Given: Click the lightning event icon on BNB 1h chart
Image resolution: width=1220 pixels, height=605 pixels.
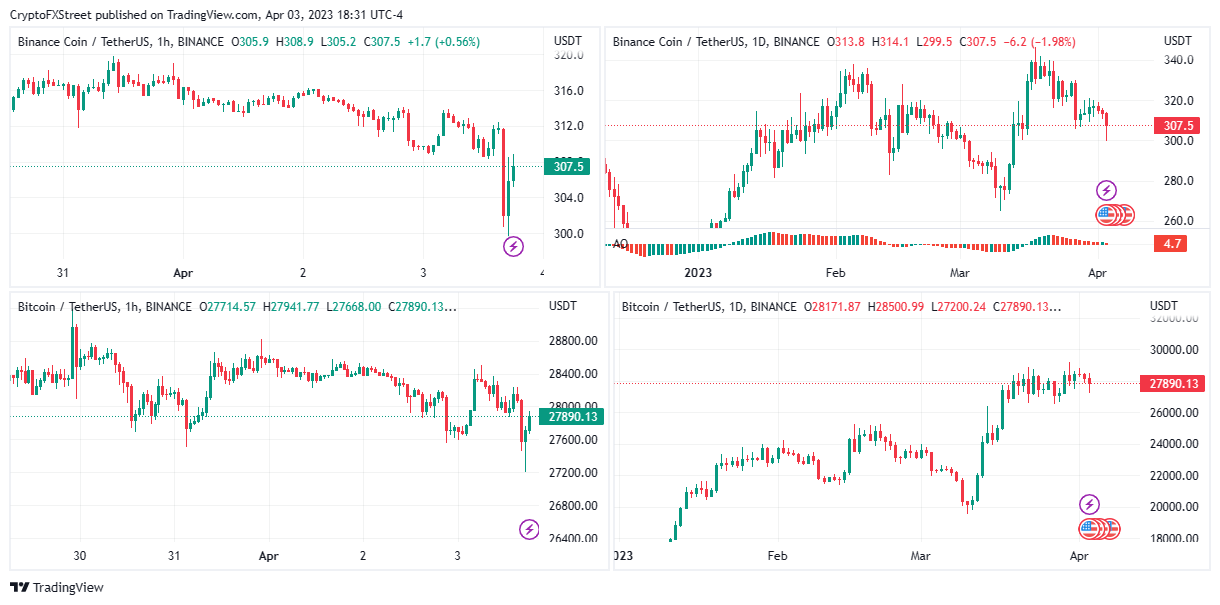Looking at the screenshot, I should [x=513, y=246].
